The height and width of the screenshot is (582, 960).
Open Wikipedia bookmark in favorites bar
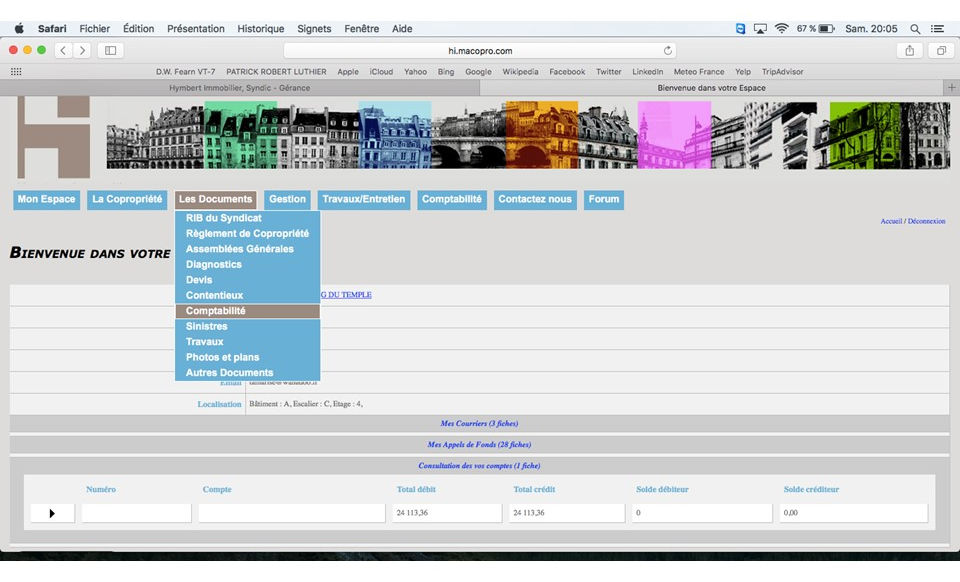pos(520,72)
